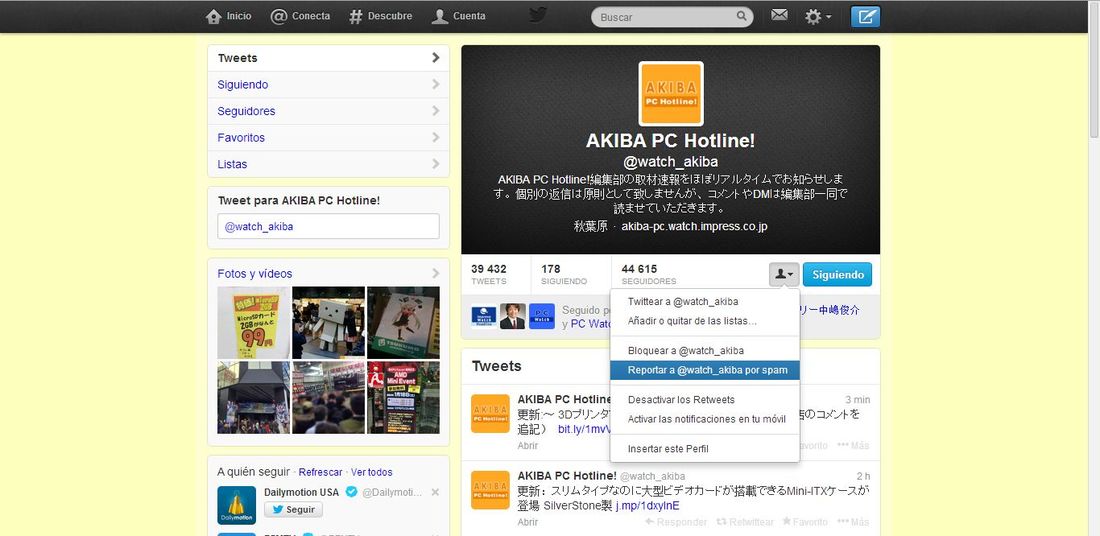Click Abrir on the 3 min tweet
This screenshot has width=1100, height=536.
click(x=528, y=445)
